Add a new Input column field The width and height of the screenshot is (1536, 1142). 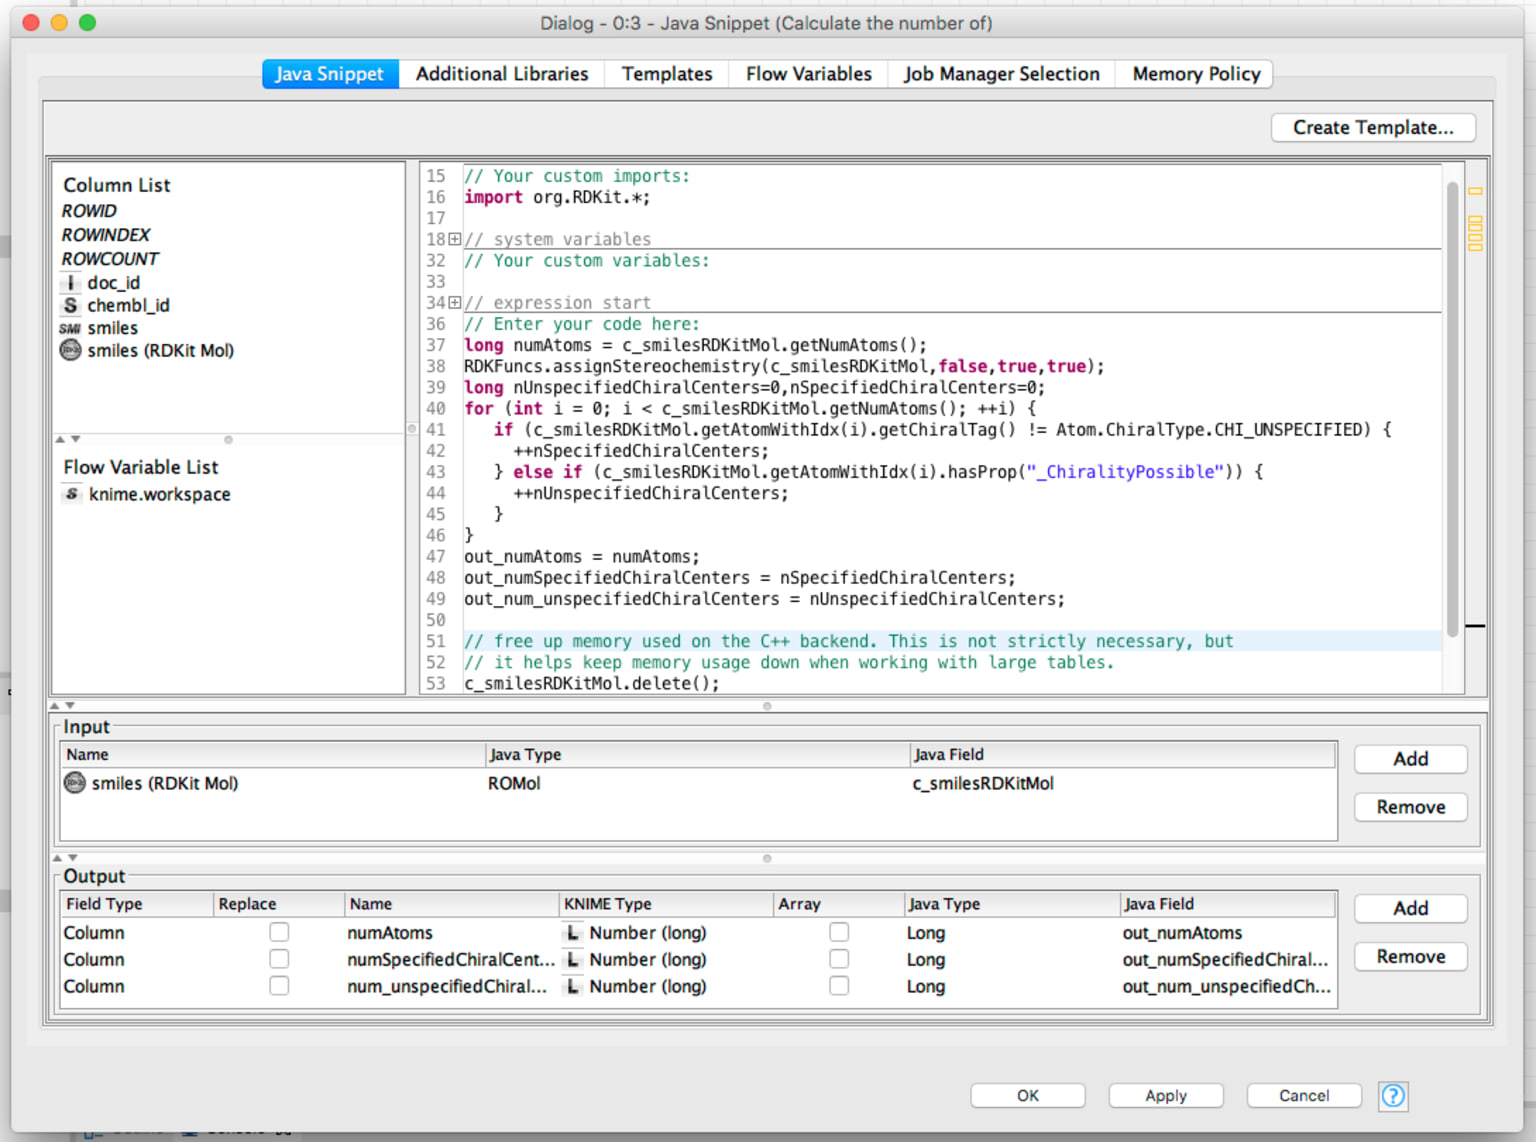coord(1411,759)
